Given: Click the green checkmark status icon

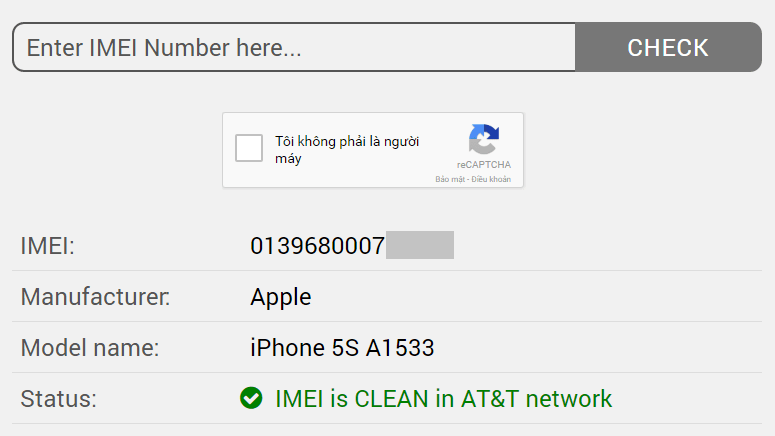Looking at the screenshot, I should [251, 399].
